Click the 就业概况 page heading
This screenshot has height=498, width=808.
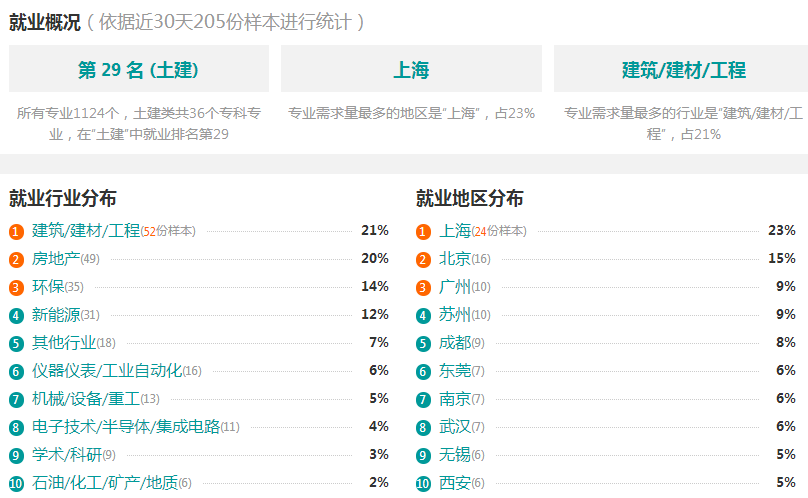pyautogui.click(x=45, y=22)
